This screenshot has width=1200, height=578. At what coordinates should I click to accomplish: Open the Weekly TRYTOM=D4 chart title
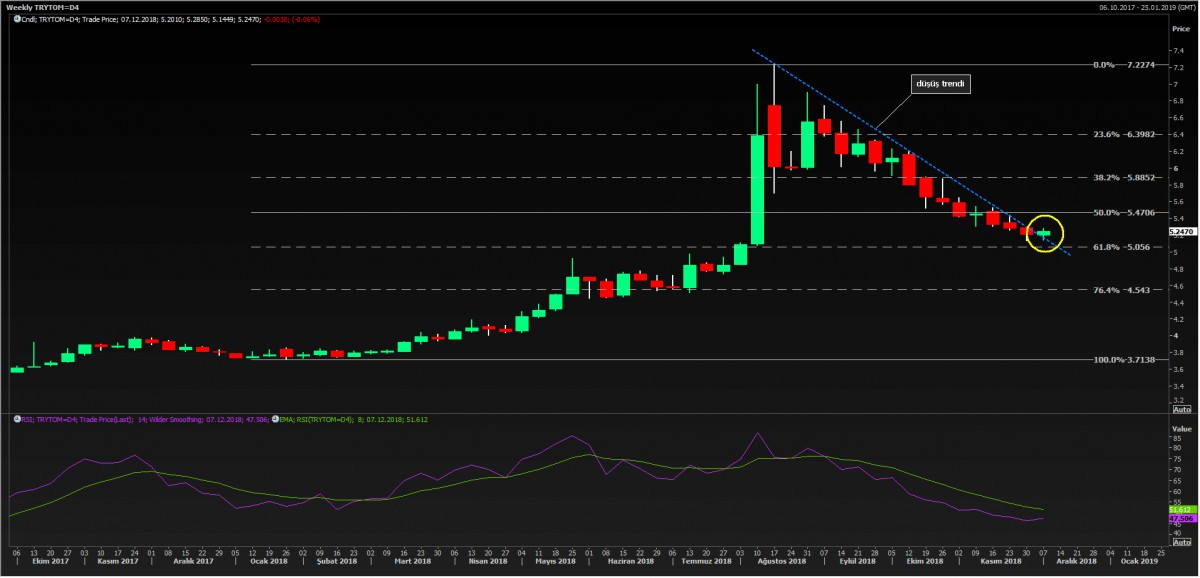[41, 7]
